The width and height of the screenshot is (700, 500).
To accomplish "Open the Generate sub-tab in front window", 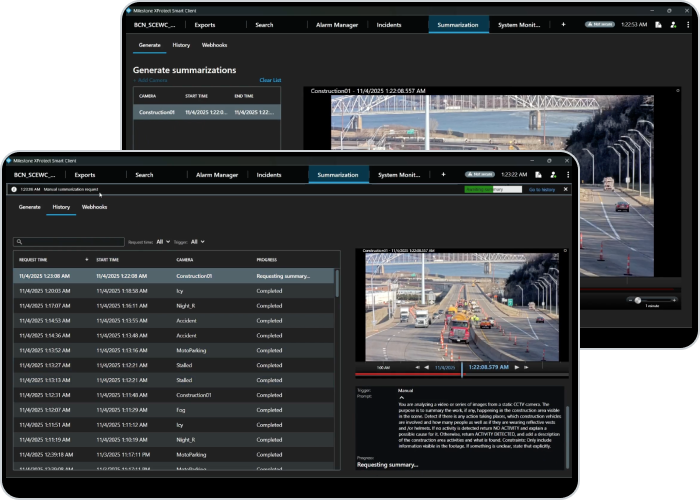I will click(29, 207).
